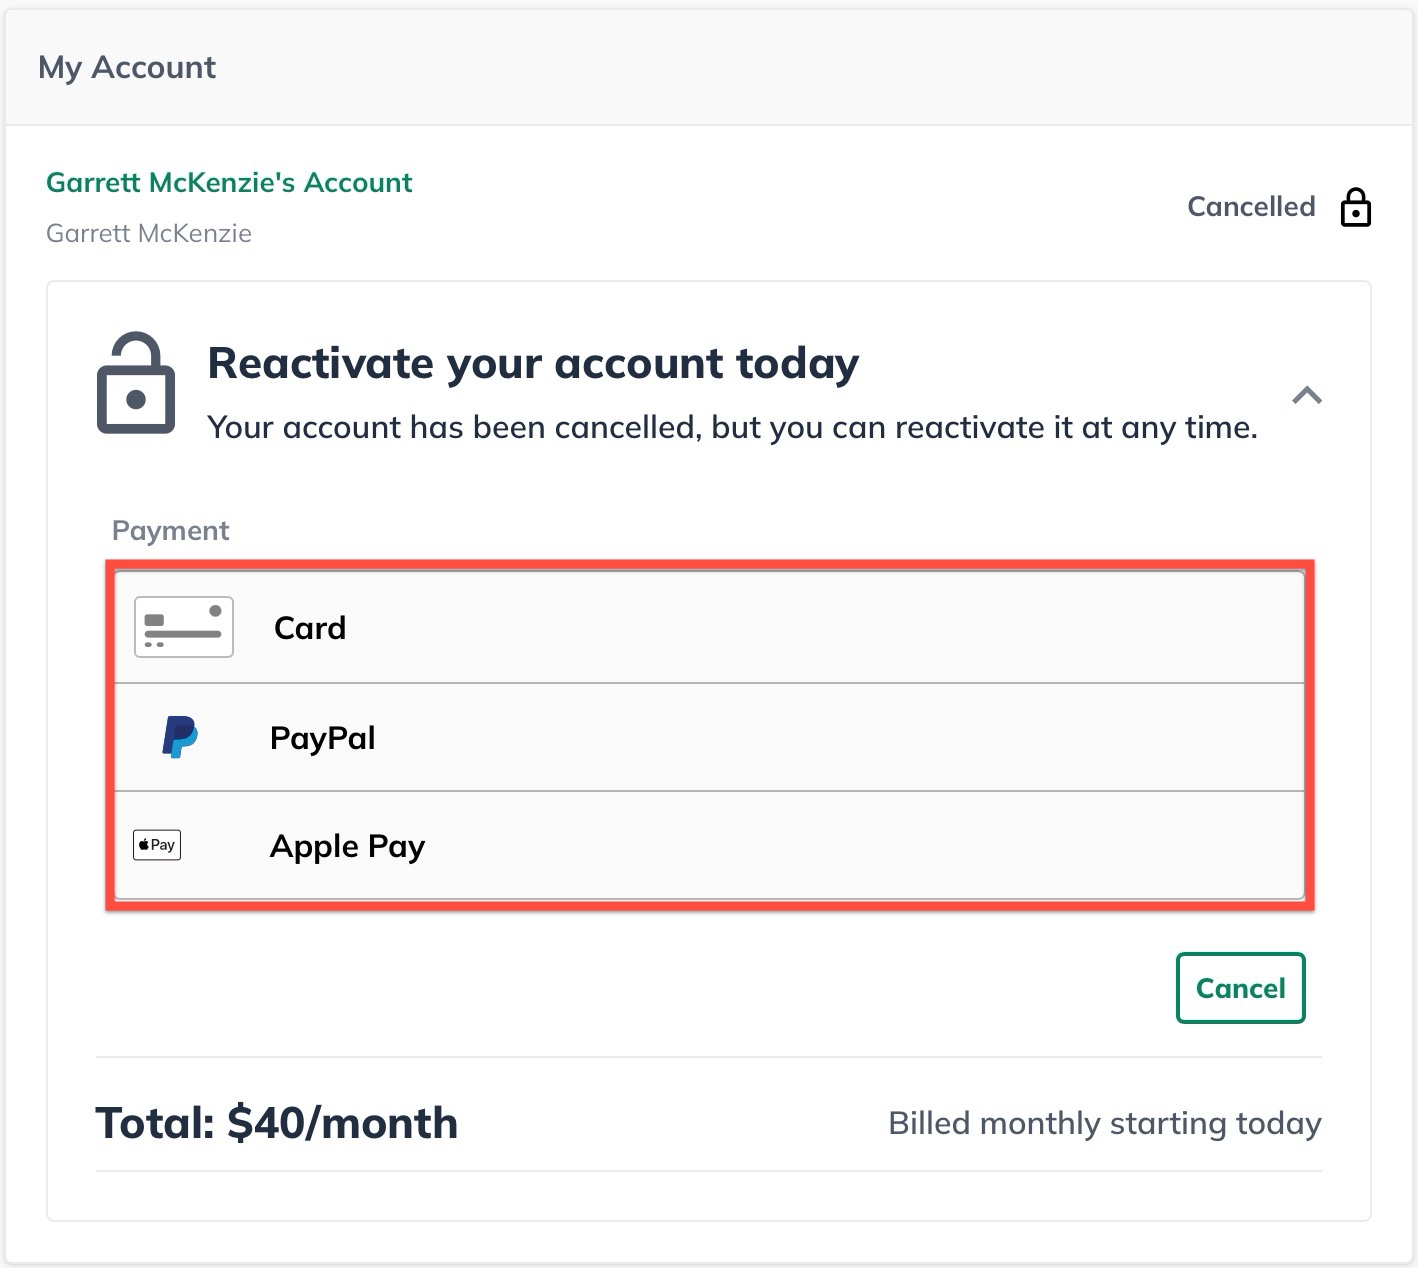Click the lock icon next to Cancelled
This screenshot has width=1418, height=1268.
click(x=1355, y=207)
